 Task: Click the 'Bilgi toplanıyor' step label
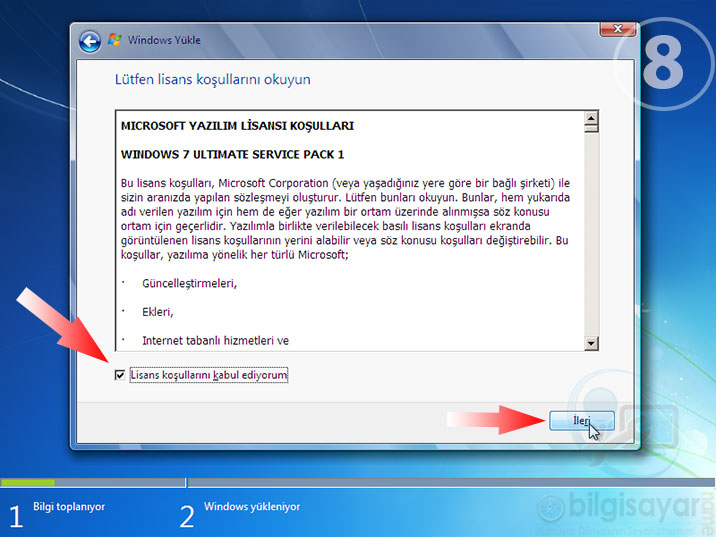coord(69,506)
